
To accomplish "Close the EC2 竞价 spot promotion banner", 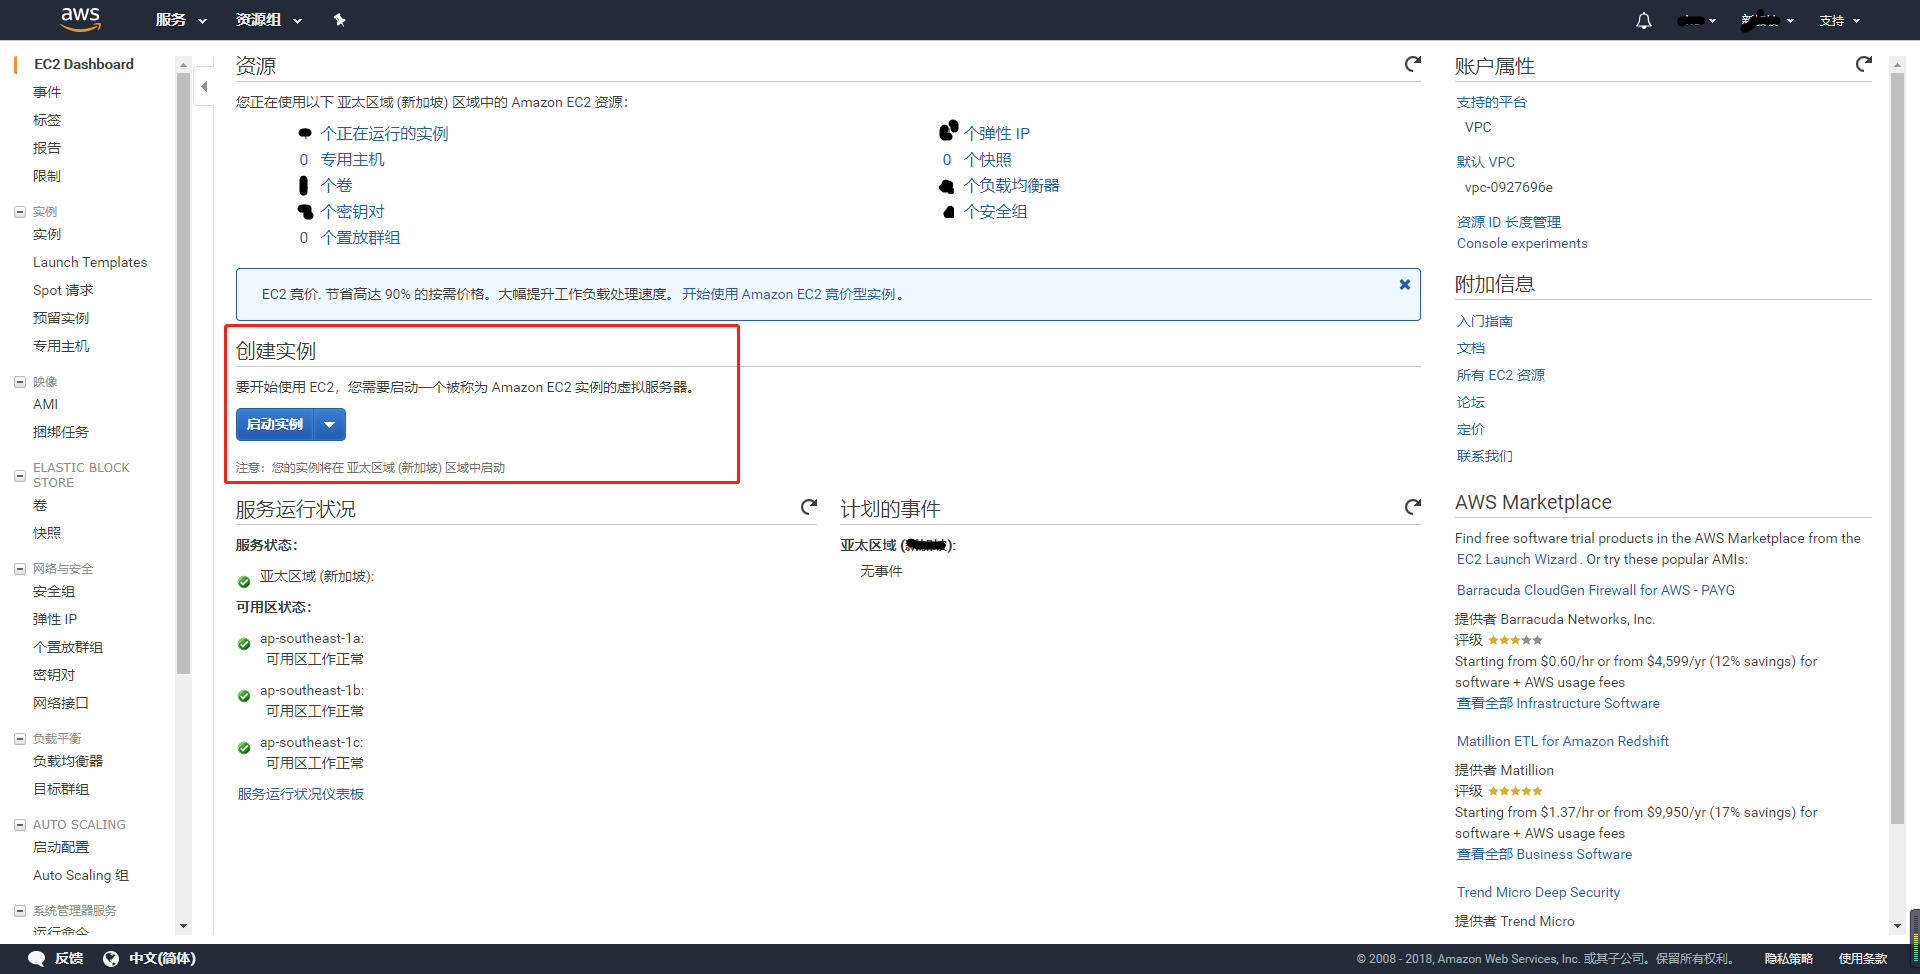I will click(1405, 285).
